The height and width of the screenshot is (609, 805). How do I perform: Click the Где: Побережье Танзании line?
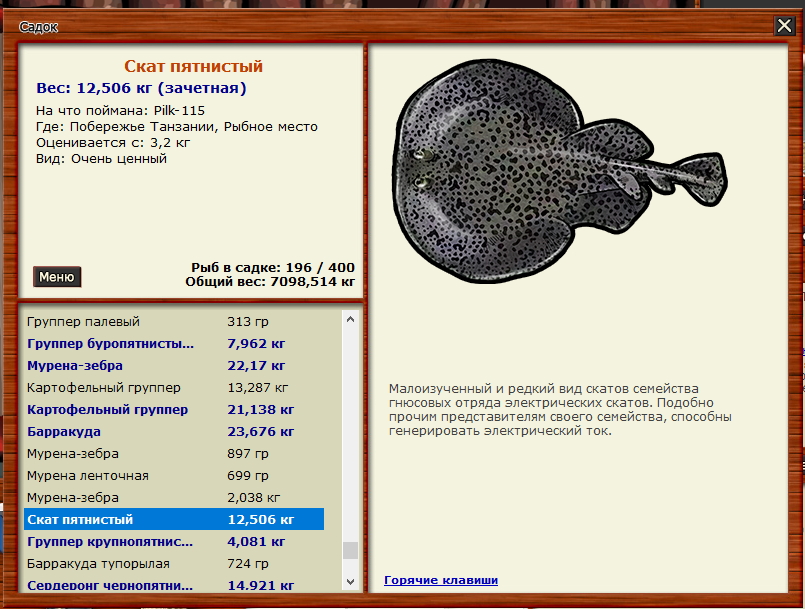[x=177, y=127]
